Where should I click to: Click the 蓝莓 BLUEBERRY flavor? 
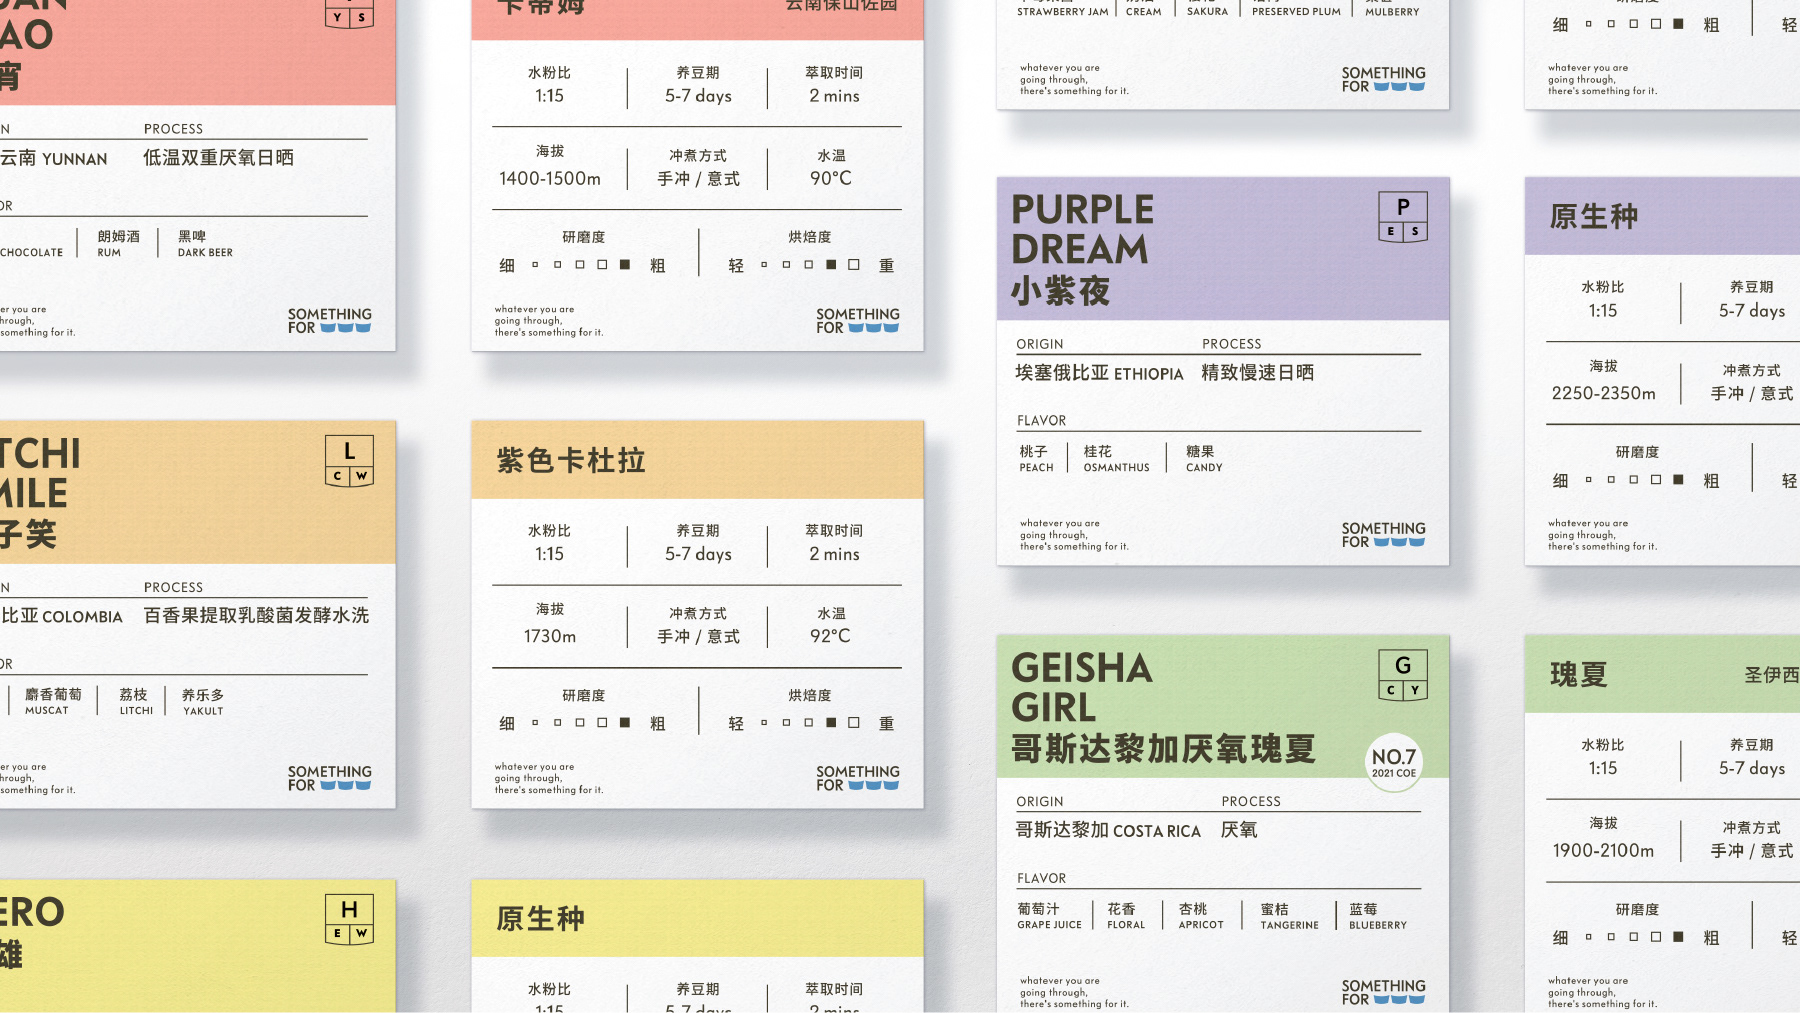1377,916
